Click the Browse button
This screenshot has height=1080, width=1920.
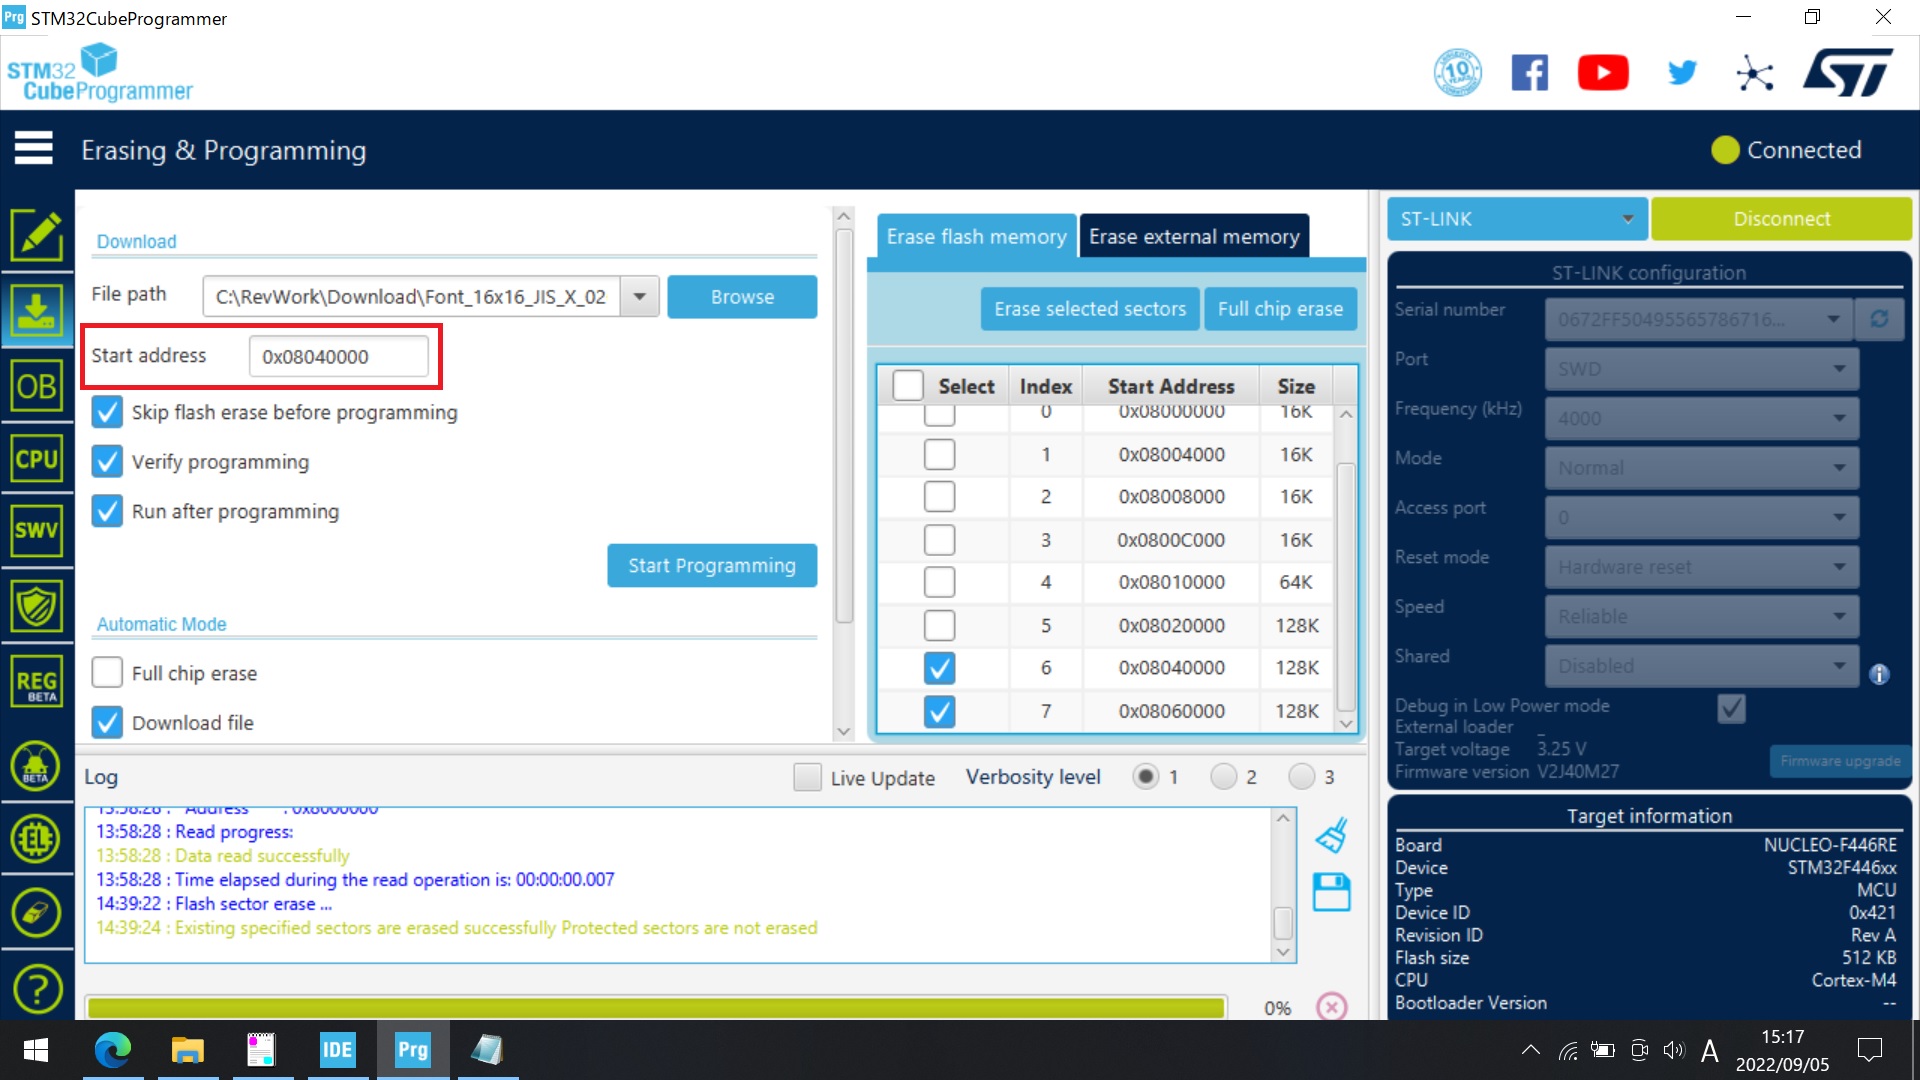pyautogui.click(x=742, y=296)
